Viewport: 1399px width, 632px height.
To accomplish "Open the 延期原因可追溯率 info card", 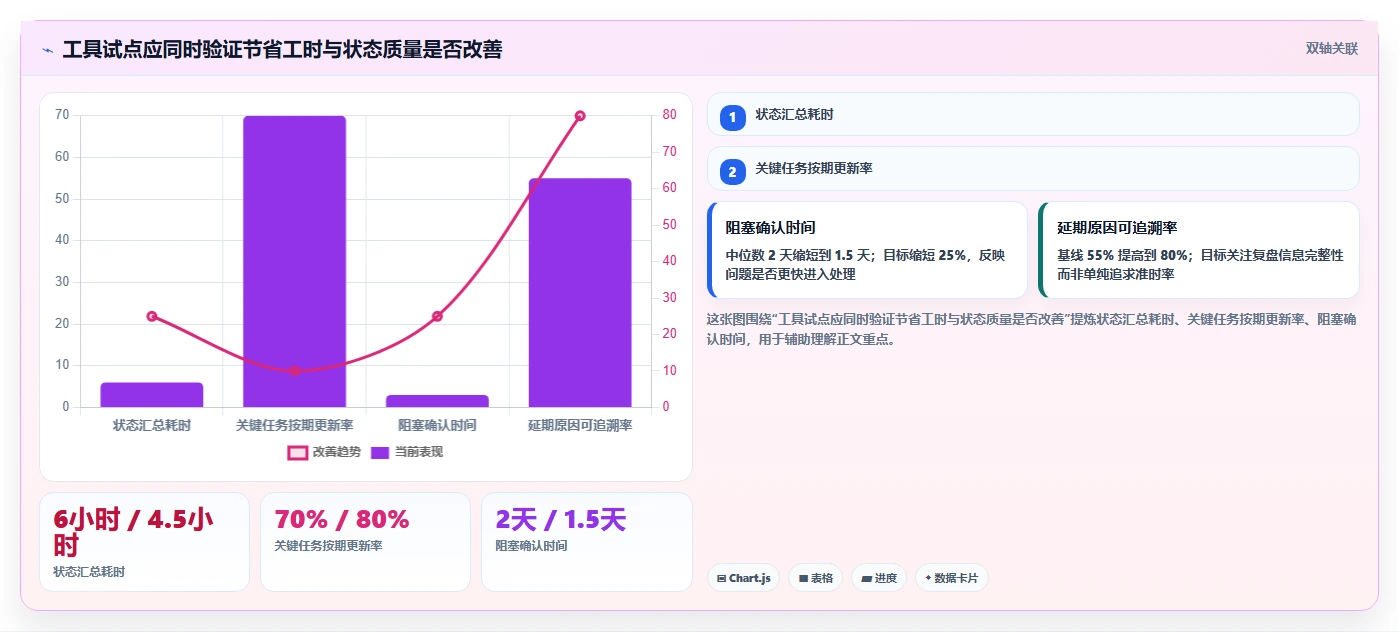I will point(1199,250).
